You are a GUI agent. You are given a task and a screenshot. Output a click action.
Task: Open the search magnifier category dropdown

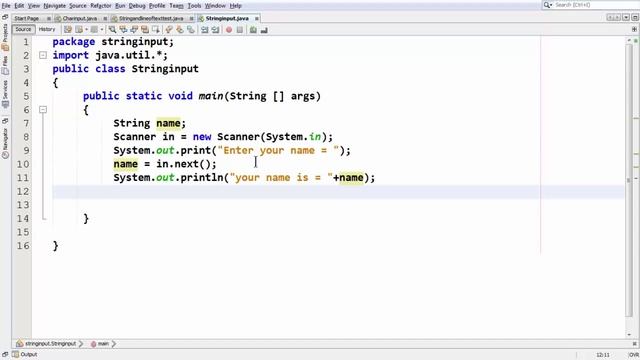548,5
